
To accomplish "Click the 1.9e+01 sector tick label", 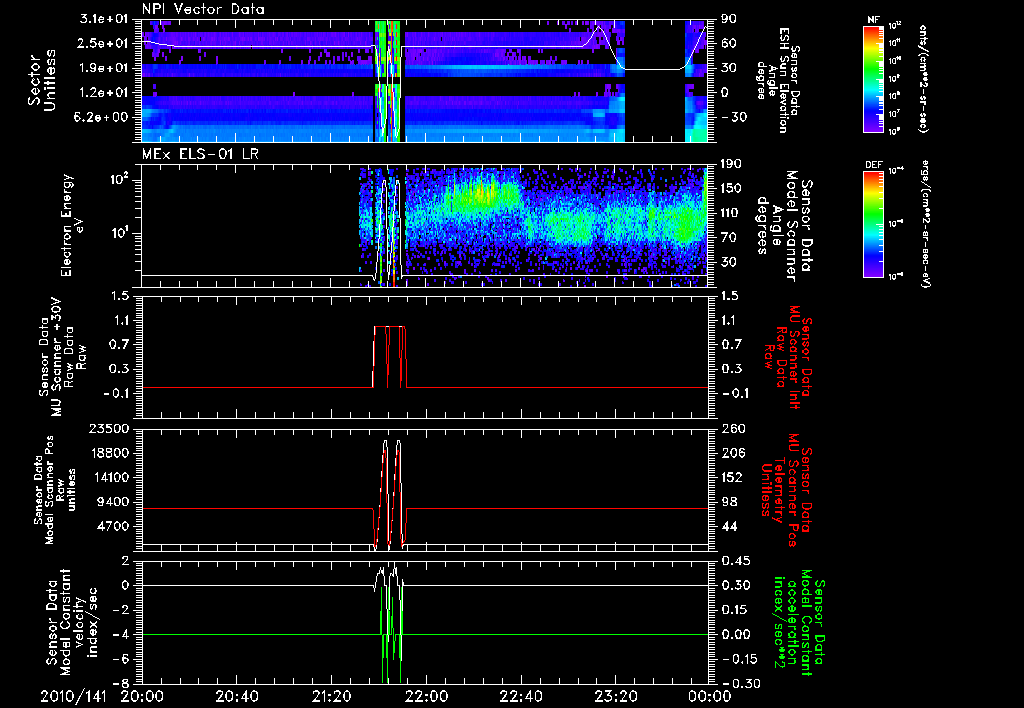I will pos(105,68).
